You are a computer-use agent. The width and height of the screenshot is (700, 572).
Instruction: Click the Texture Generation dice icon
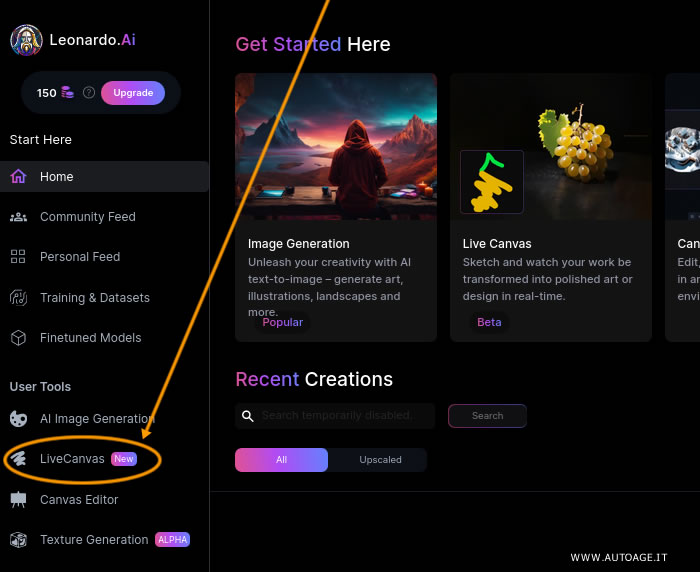18,540
